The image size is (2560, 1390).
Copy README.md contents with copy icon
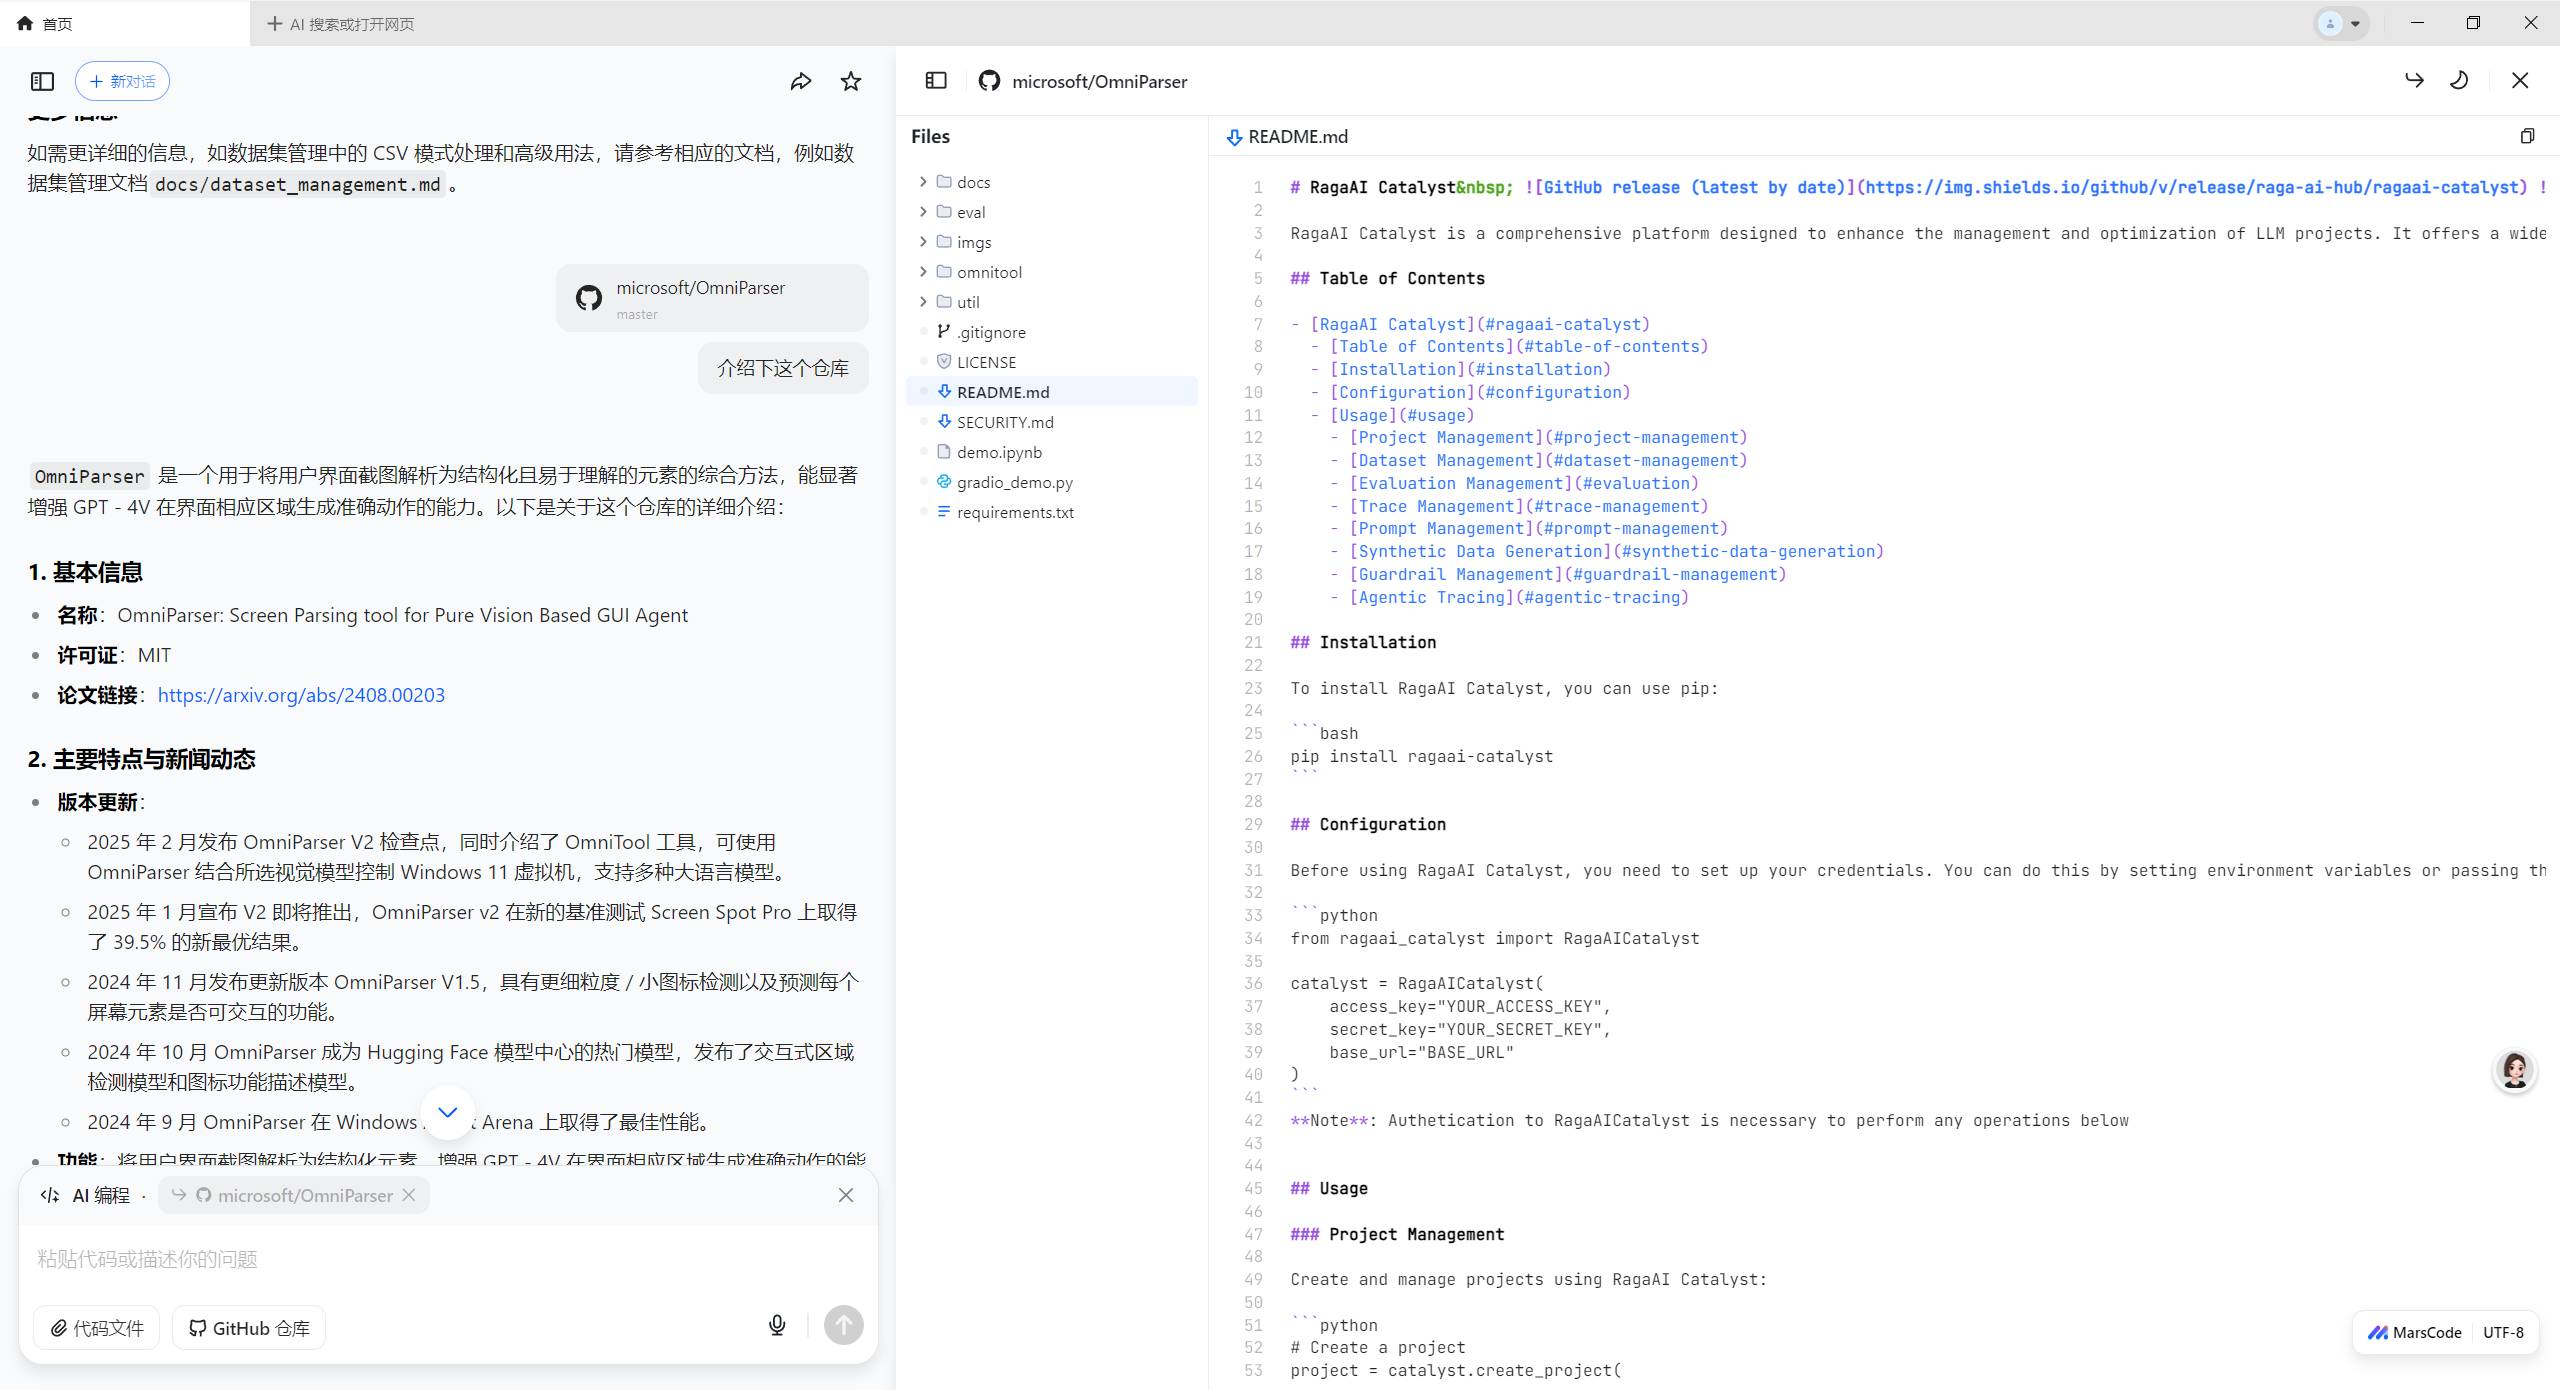tap(2527, 136)
